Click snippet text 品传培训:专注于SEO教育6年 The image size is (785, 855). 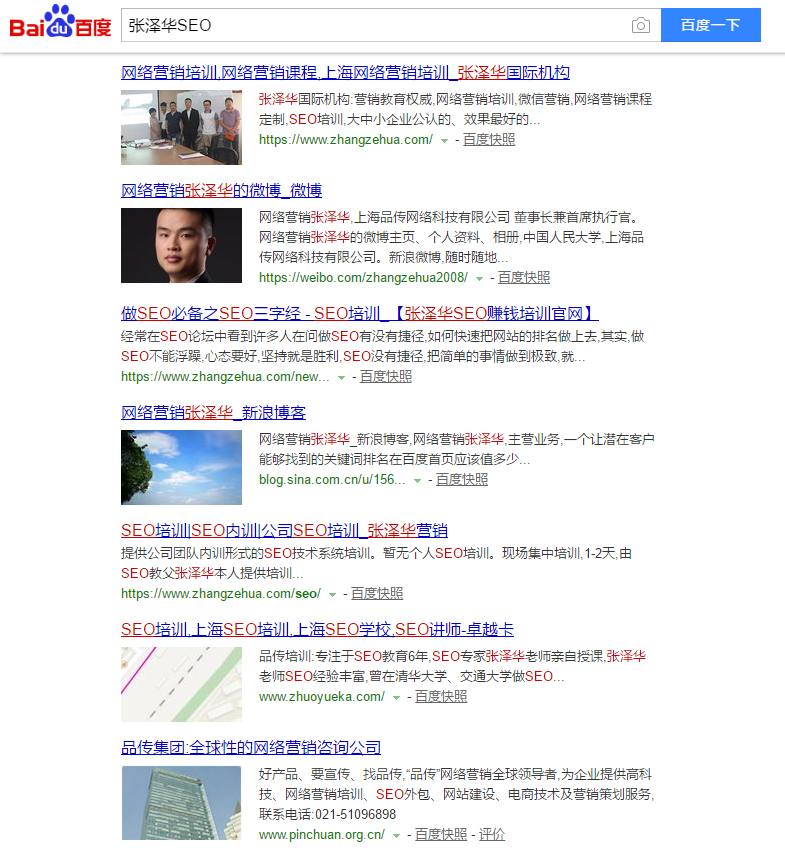click(x=343, y=657)
